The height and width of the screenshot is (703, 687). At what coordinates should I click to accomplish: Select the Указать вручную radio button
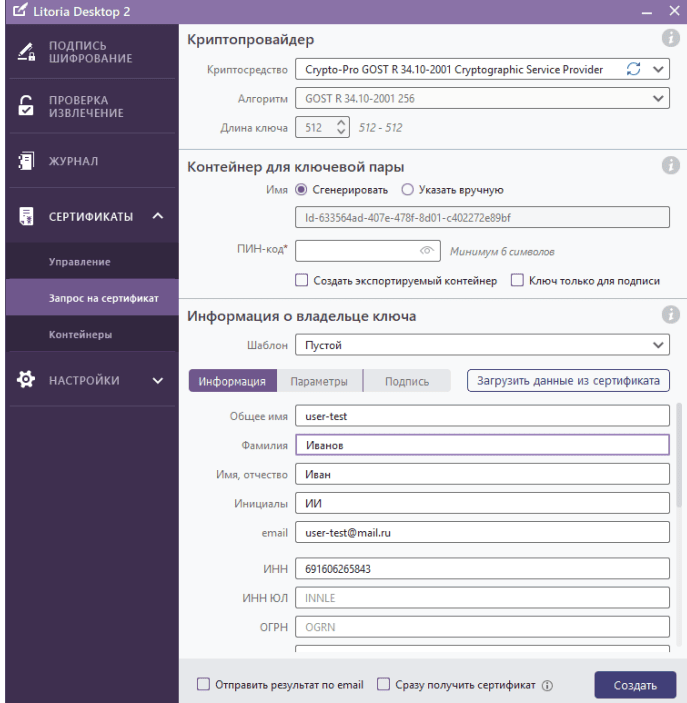click(x=407, y=189)
